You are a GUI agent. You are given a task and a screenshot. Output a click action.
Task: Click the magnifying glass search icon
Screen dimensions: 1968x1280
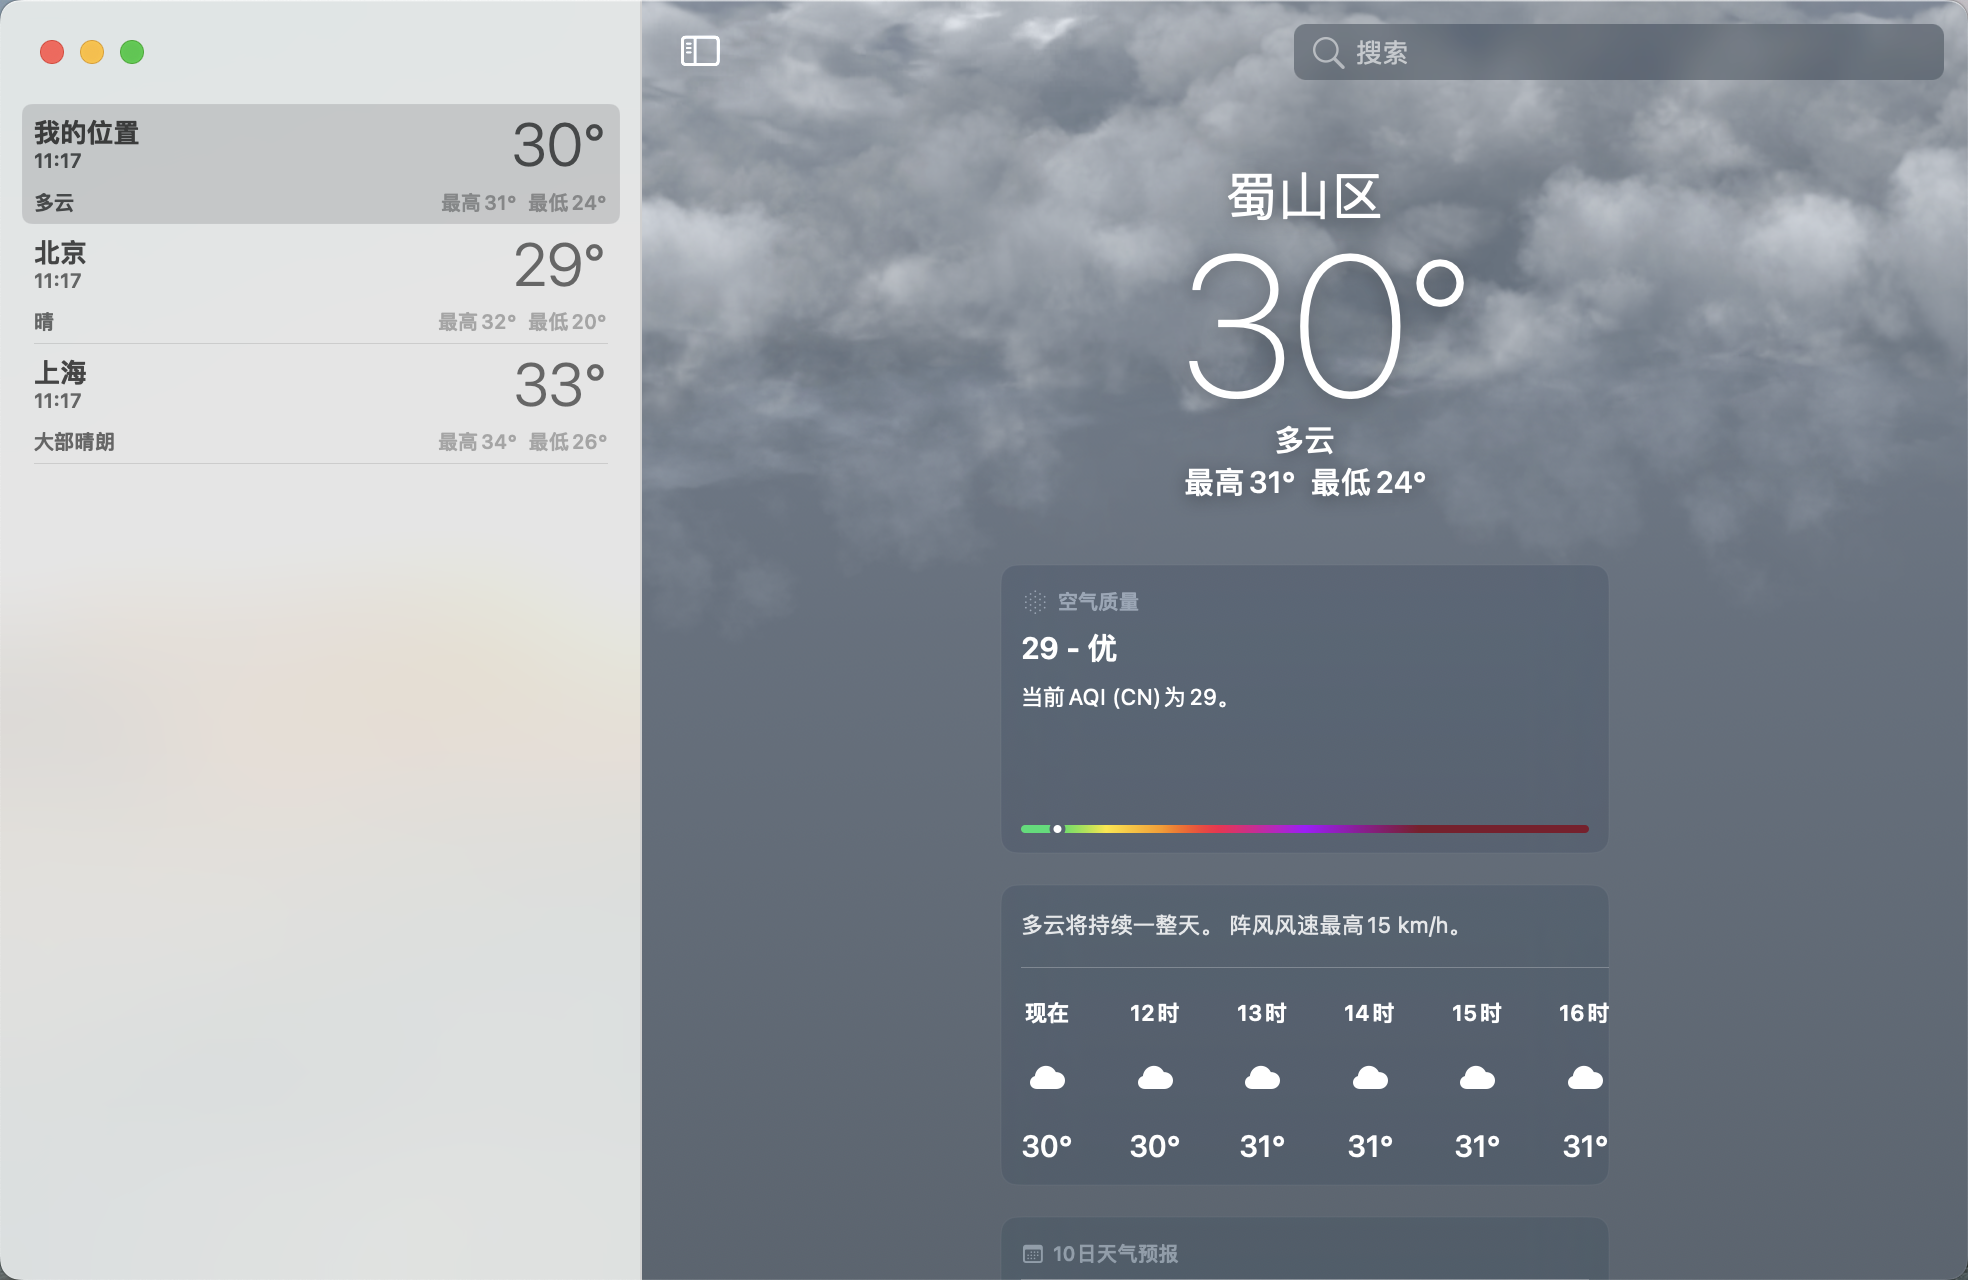click(1327, 52)
